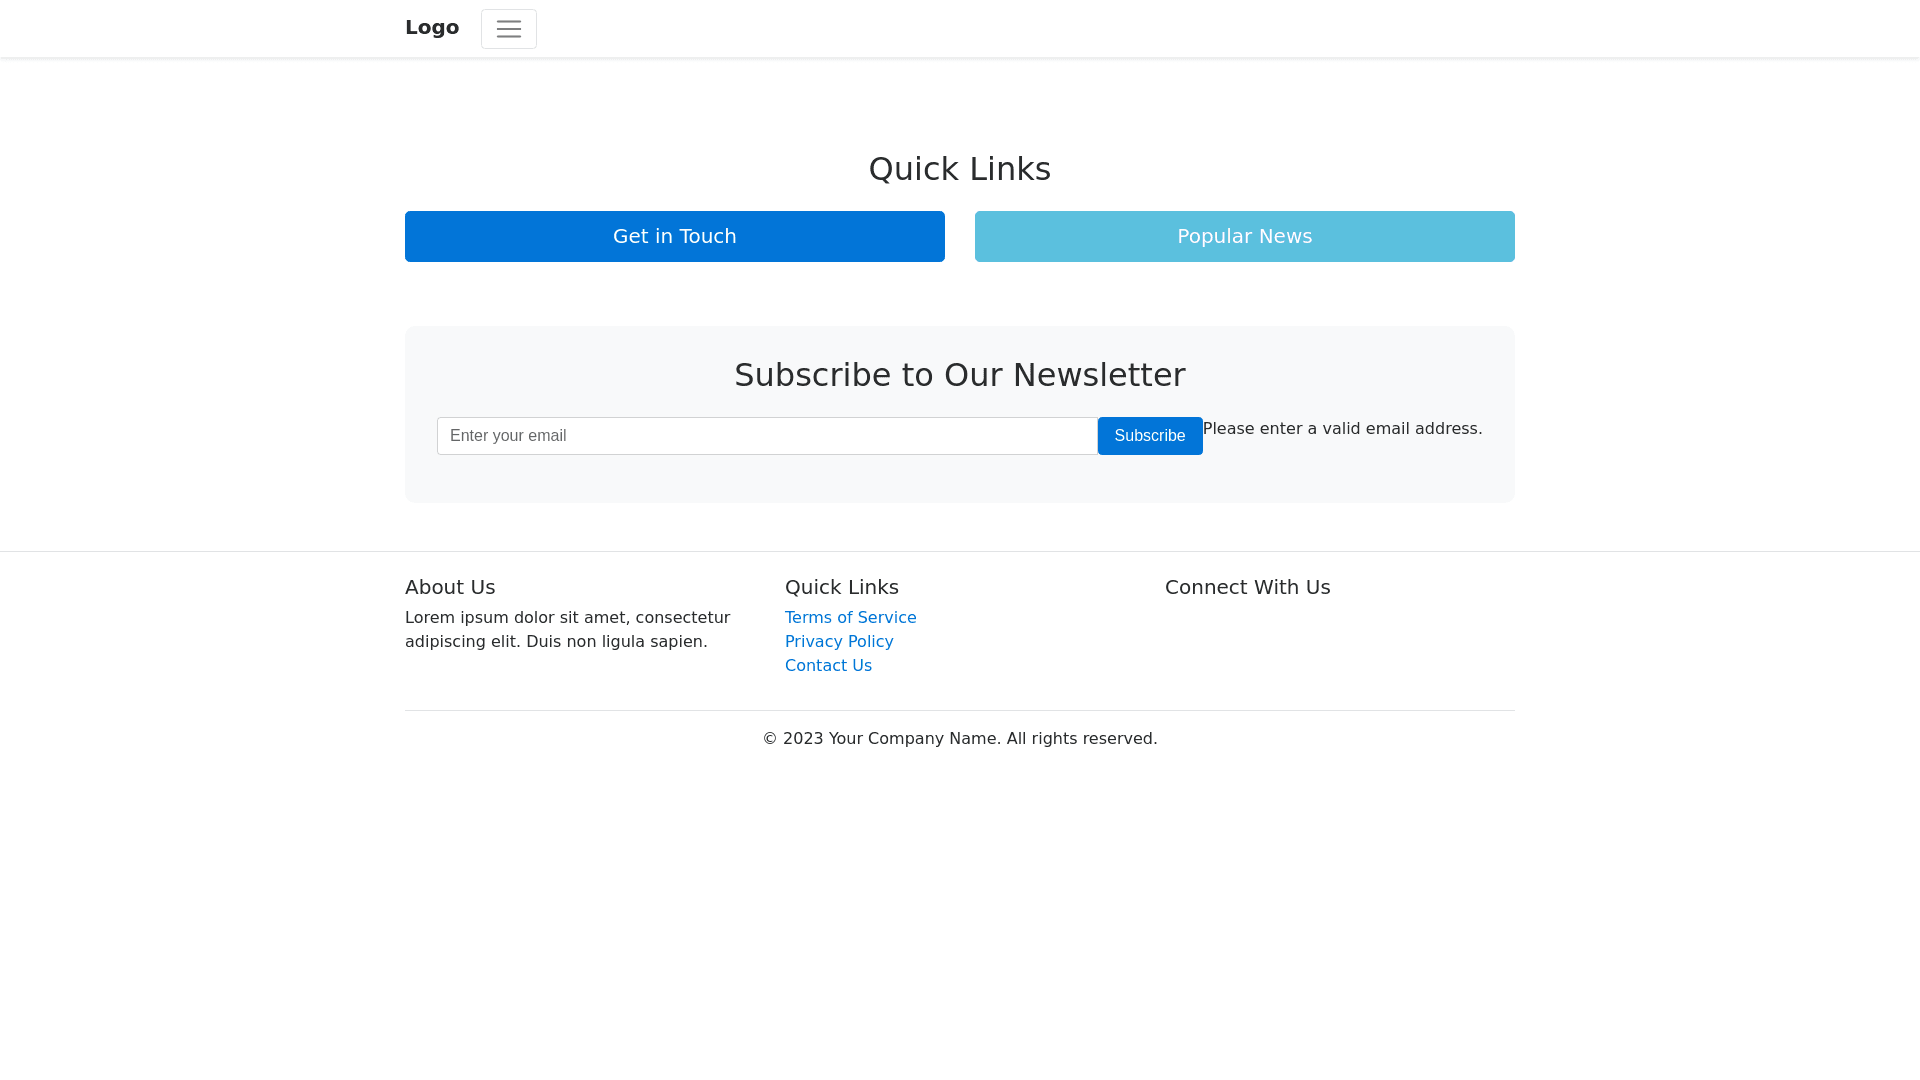Open the Popular News button
The image size is (1920, 1080).
click(x=1244, y=236)
